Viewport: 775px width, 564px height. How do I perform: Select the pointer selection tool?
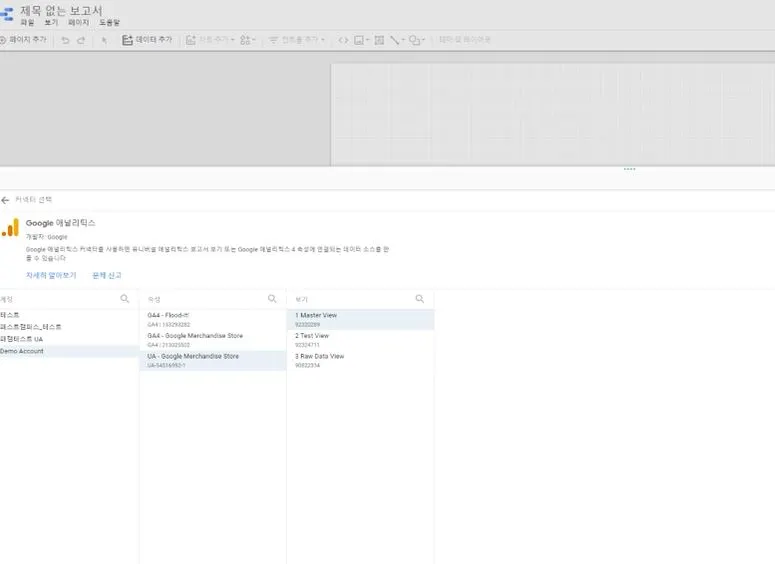(x=104, y=40)
